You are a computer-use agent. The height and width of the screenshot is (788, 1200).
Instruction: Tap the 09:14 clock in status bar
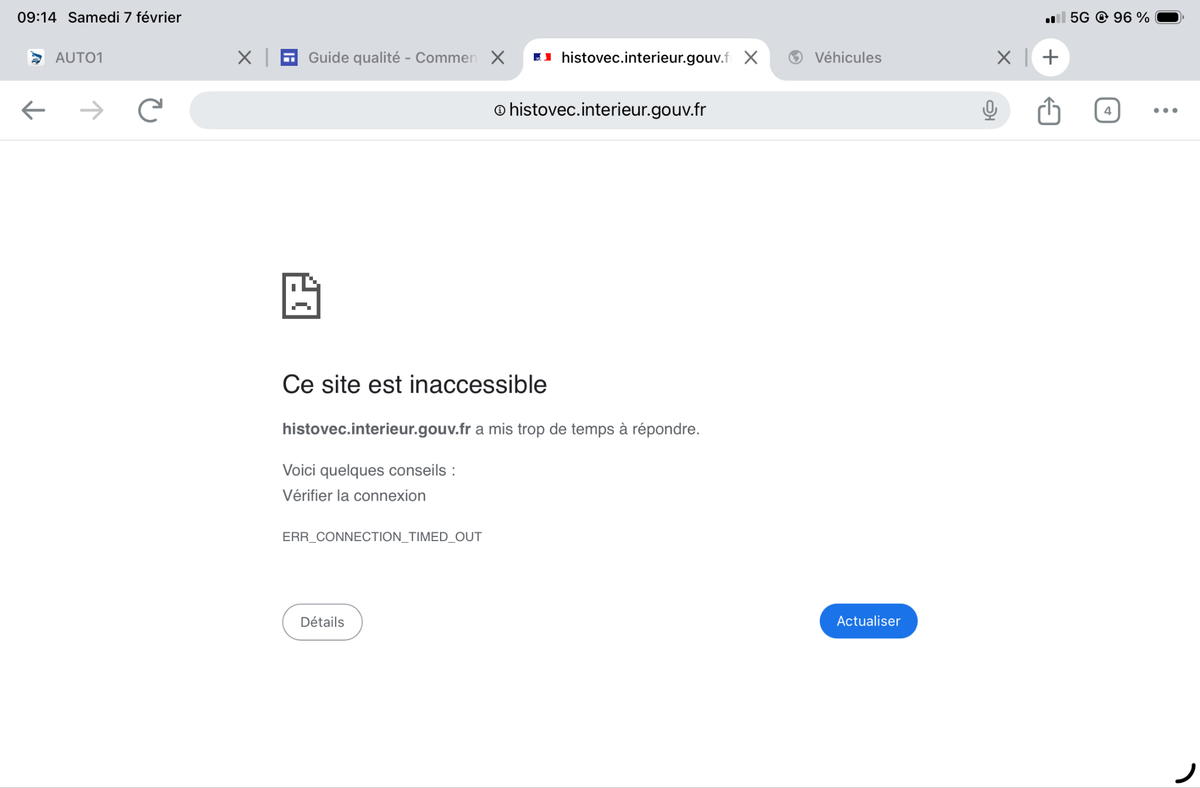37,17
